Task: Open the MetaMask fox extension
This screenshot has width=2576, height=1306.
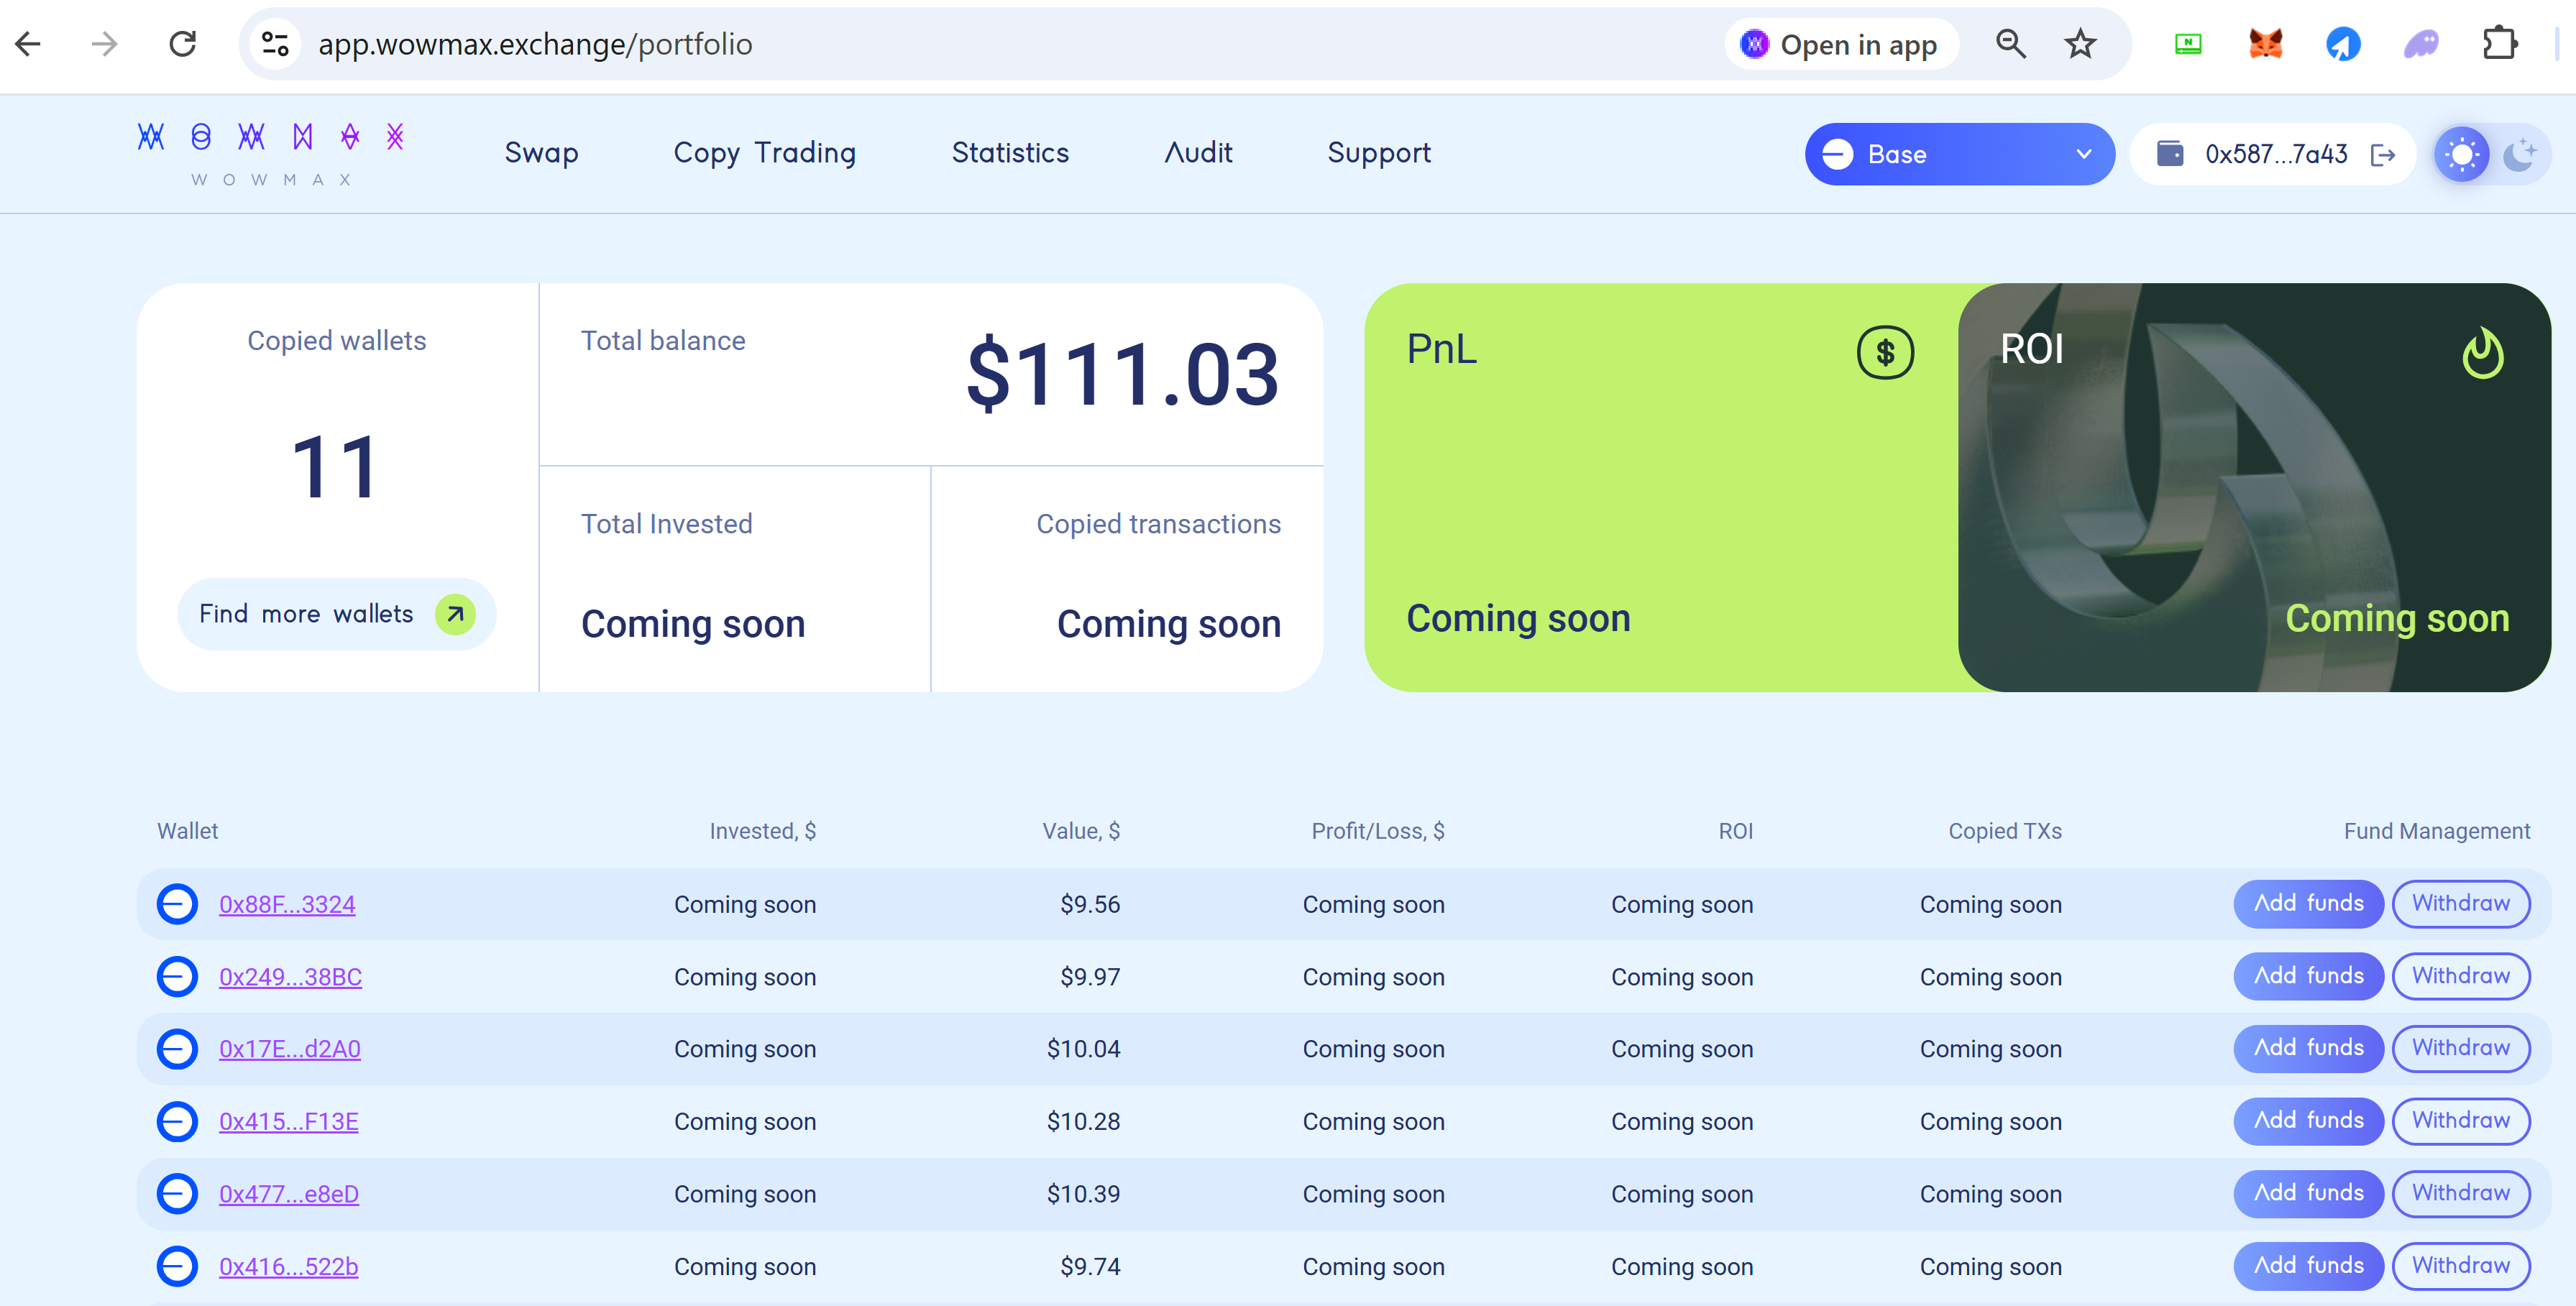Action: [x=2265, y=44]
